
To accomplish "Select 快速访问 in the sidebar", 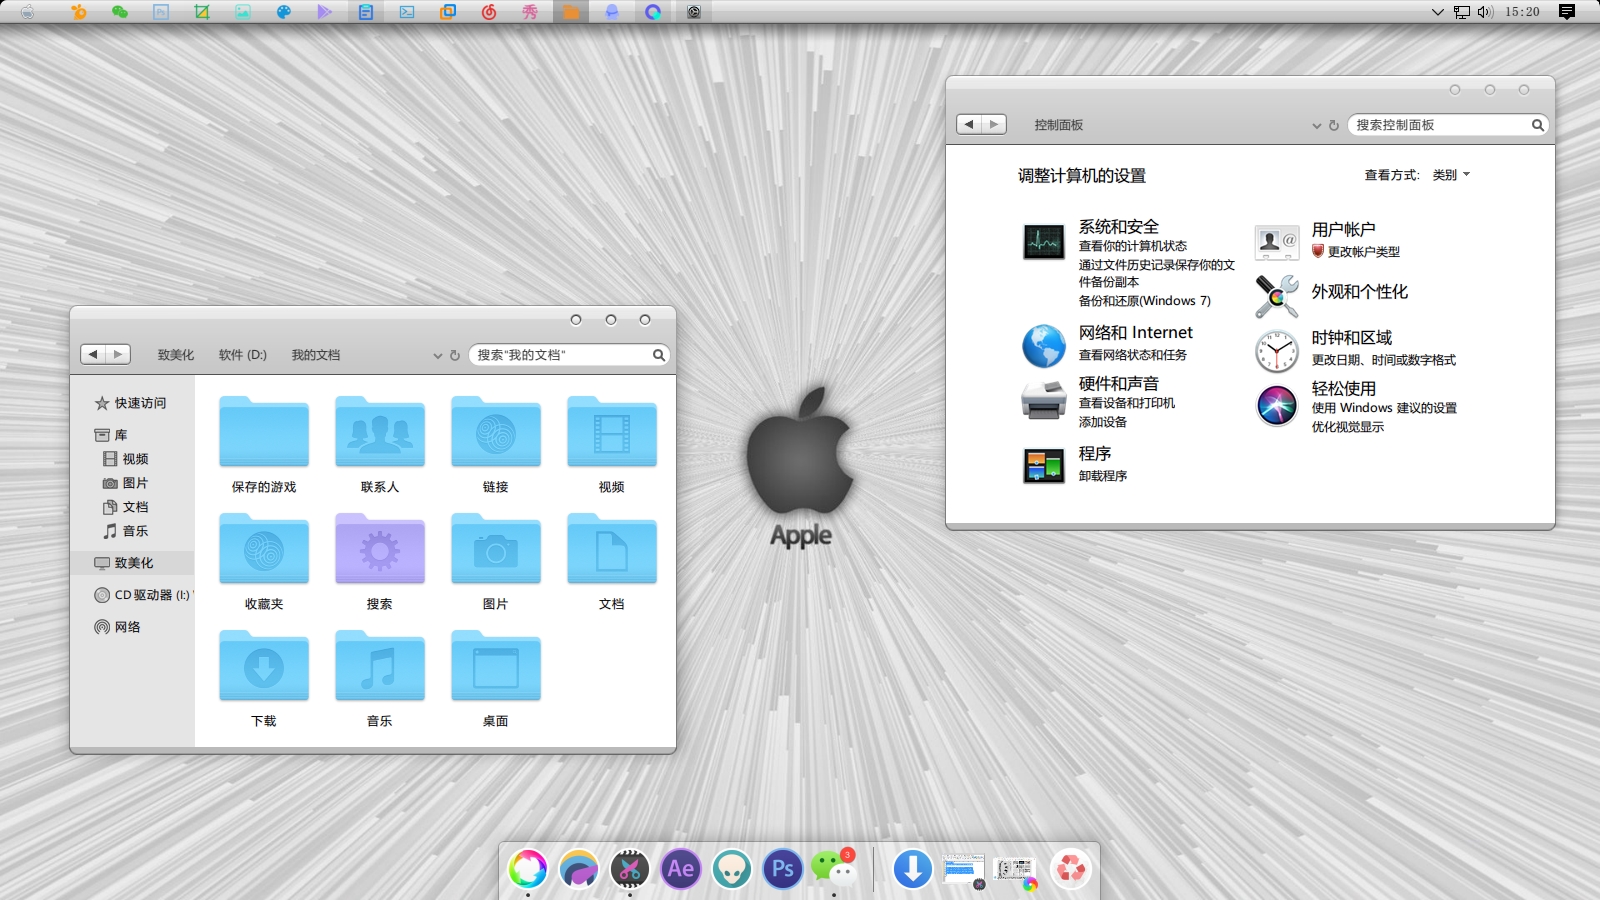I will point(130,403).
